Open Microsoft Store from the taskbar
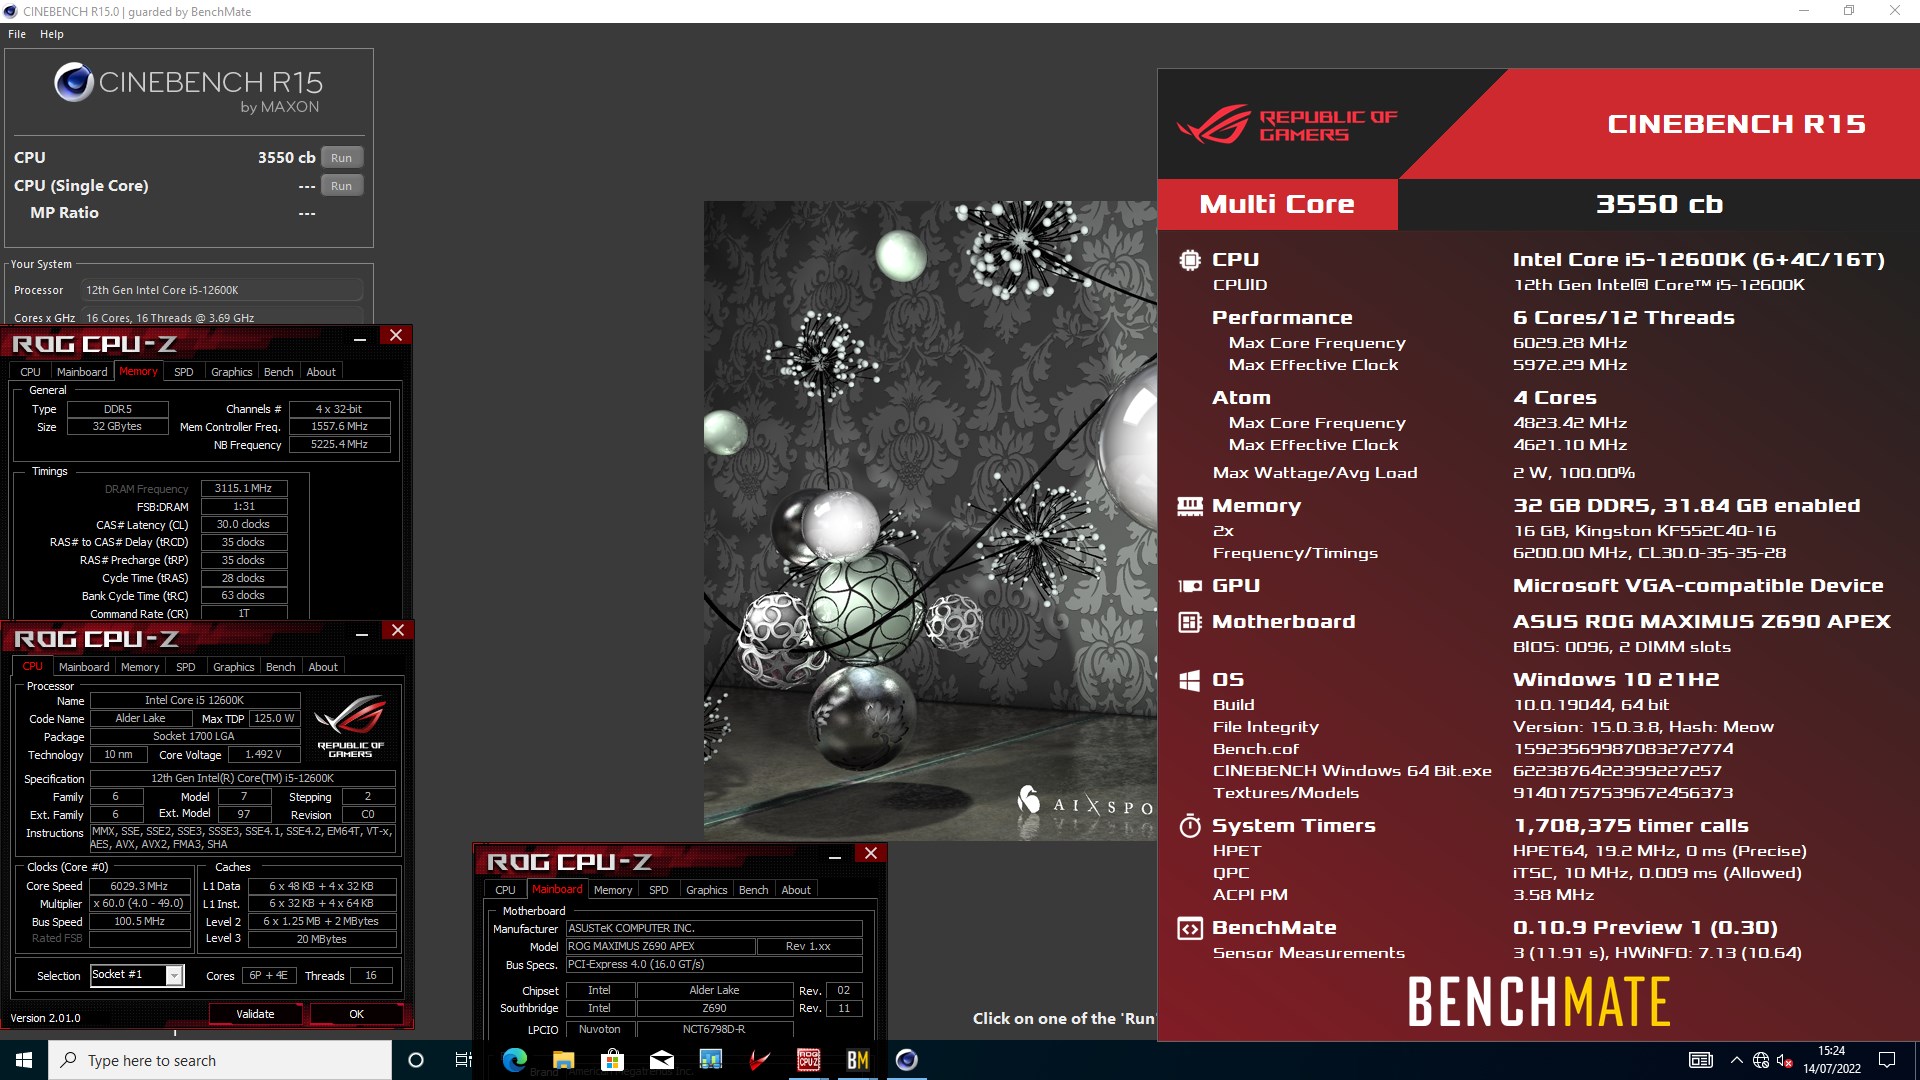Image resolution: width=1920 pixels, height=1080 pixels. coord(612,1060)
